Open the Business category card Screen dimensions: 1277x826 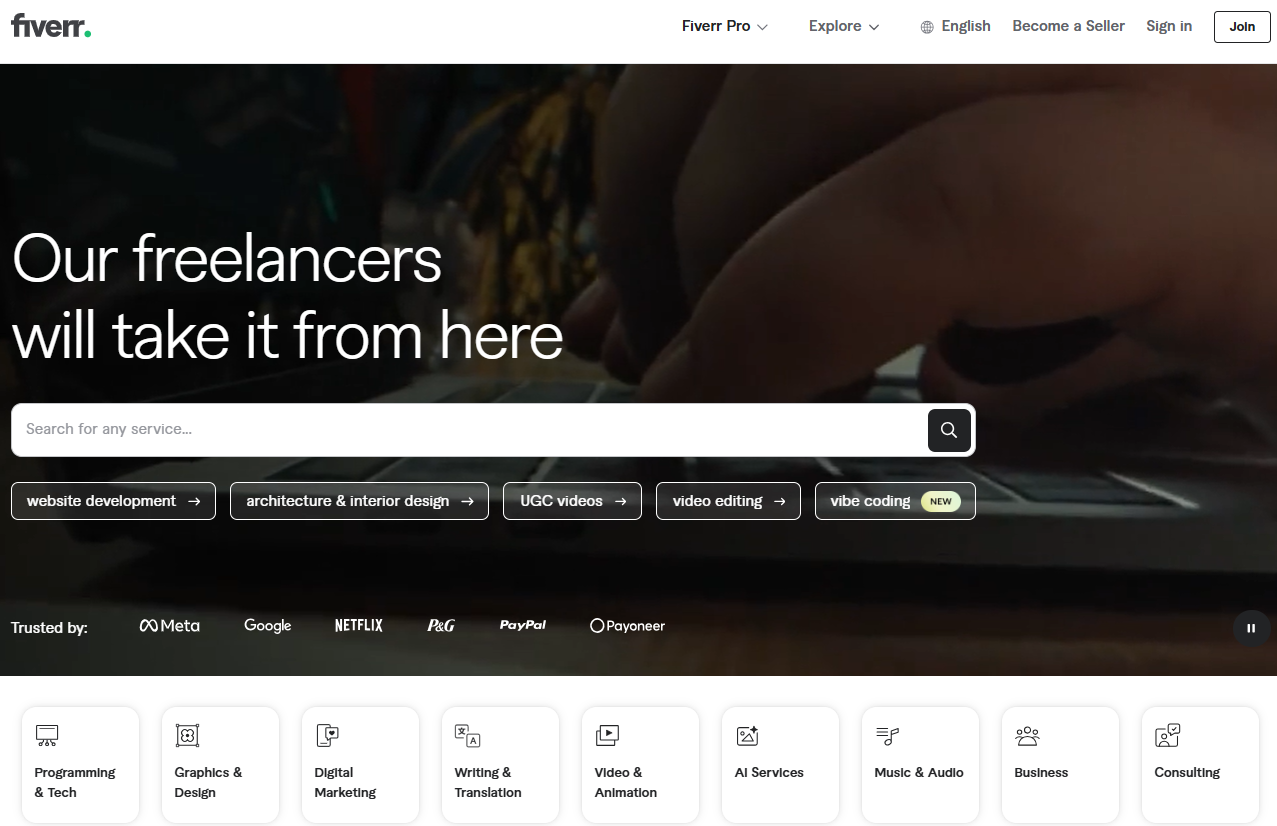click(1060, 765)
